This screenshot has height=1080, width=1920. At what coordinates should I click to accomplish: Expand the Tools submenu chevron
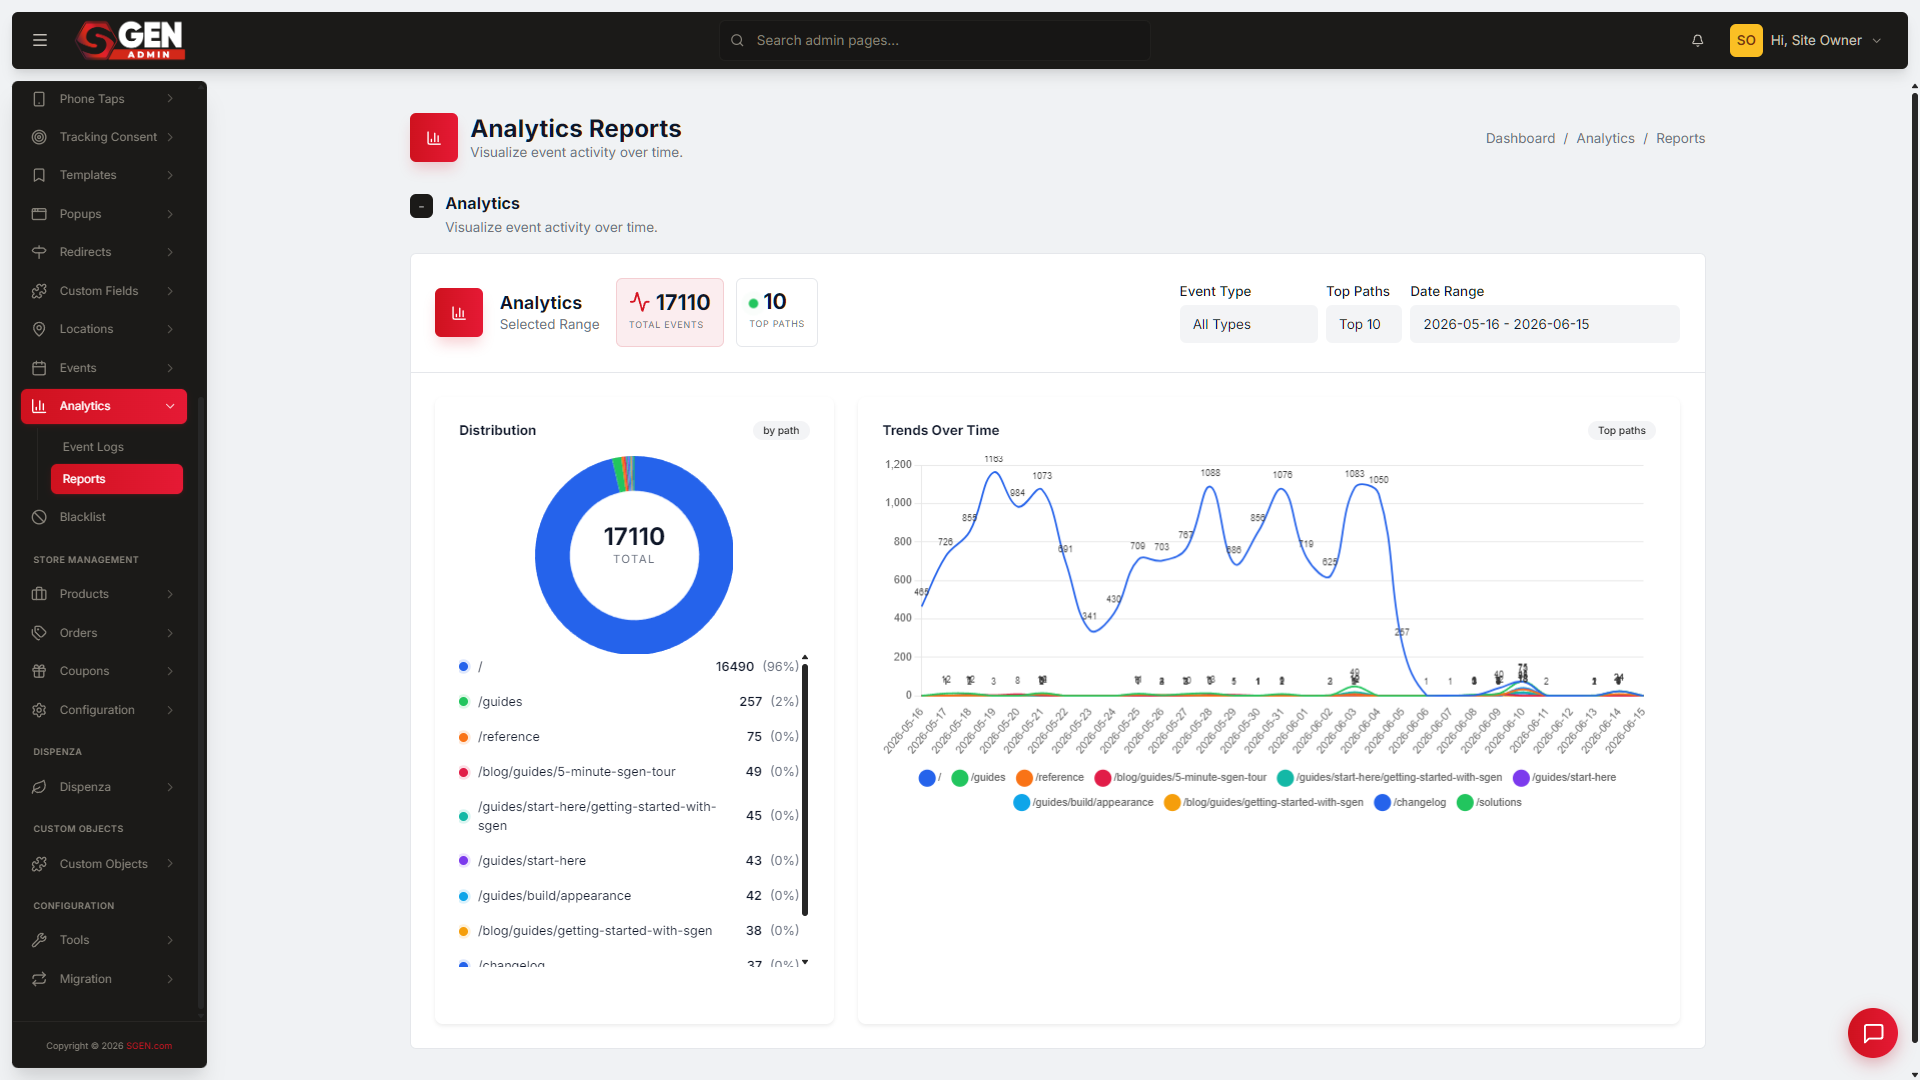170,940
